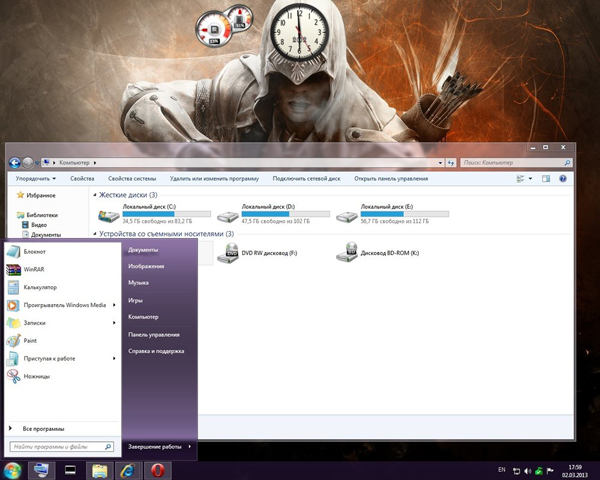Viewport: 600px width, 480px height.
Task: Click Все программы
Action: click(x=43, y=429)
